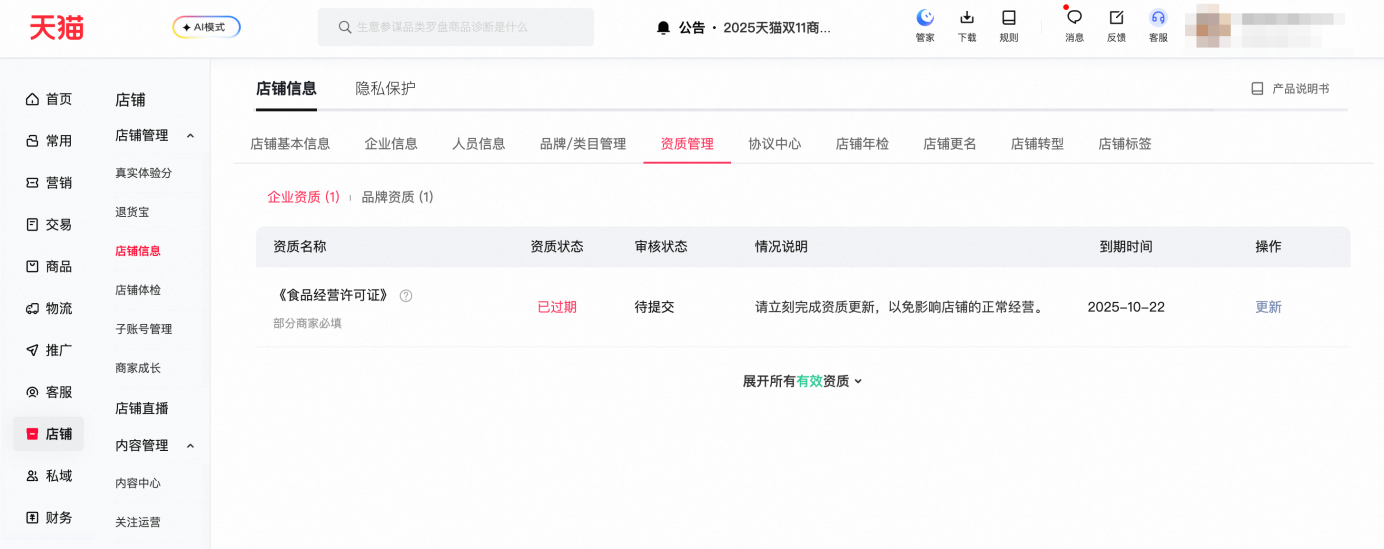
Task: Select the 资质管理 tab
Action: tap(687, 144)
